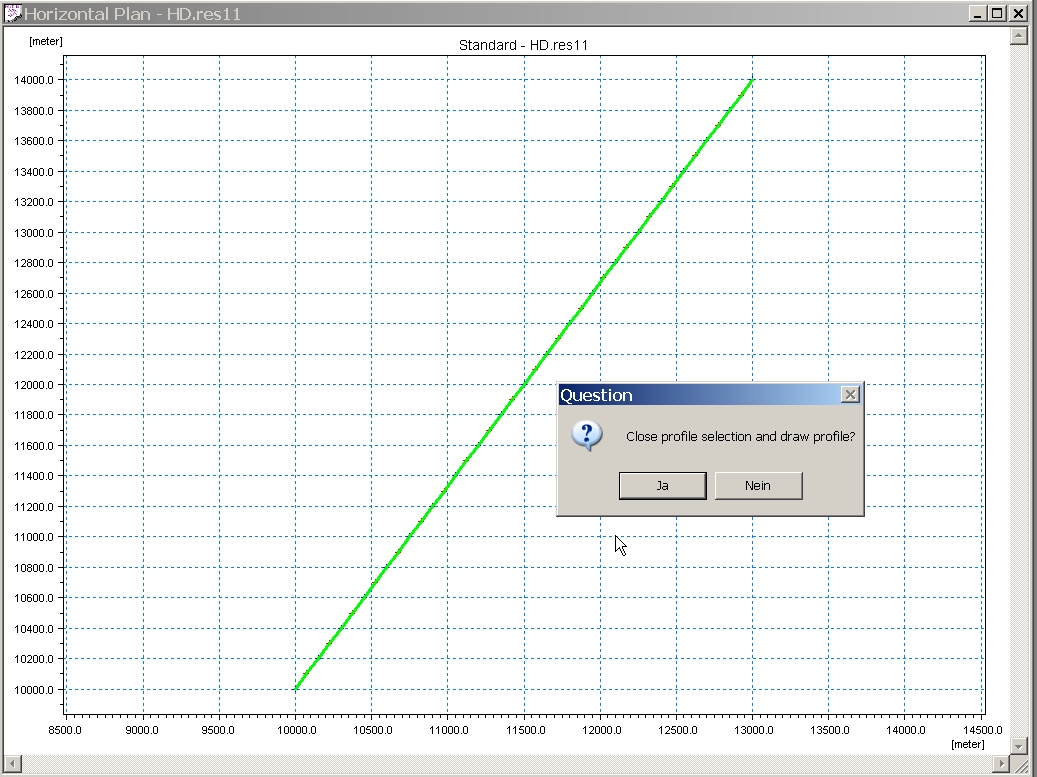Open the Horizontal Plan window system icon
Screen dimensions: 1037x777
point(13,14)
